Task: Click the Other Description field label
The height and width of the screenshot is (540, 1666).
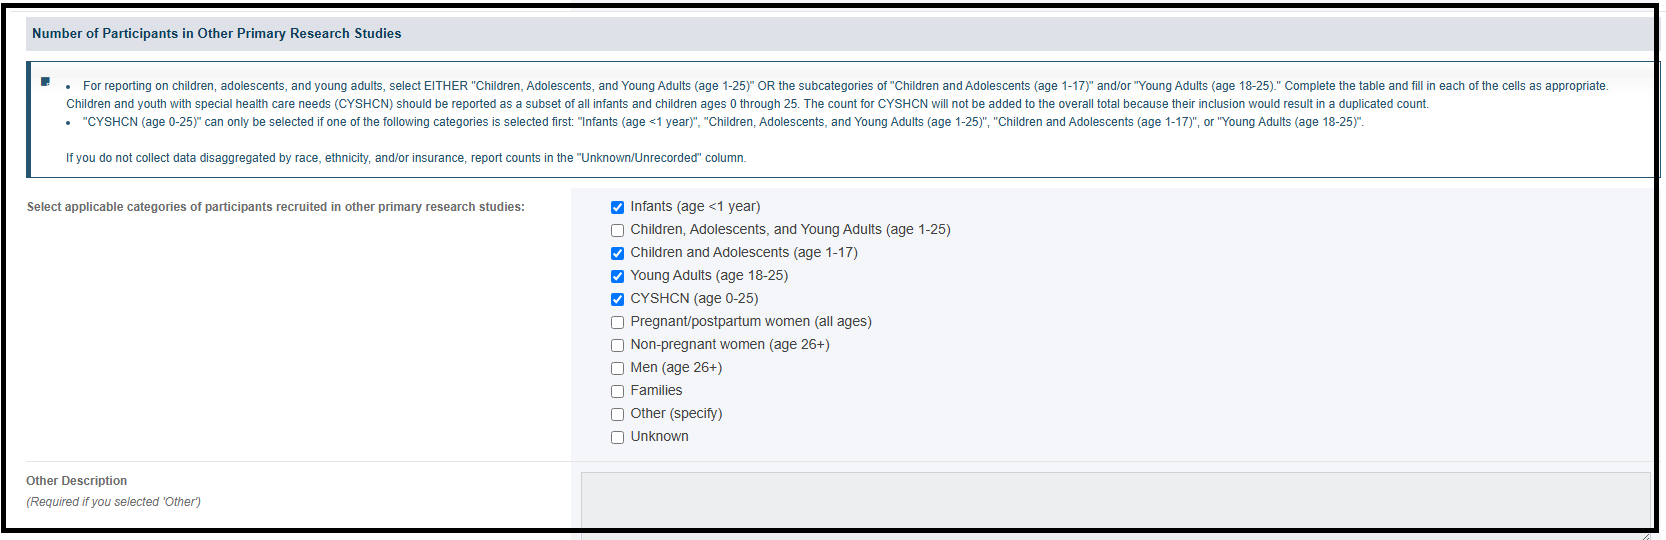Action: click(x=77, y=481)
